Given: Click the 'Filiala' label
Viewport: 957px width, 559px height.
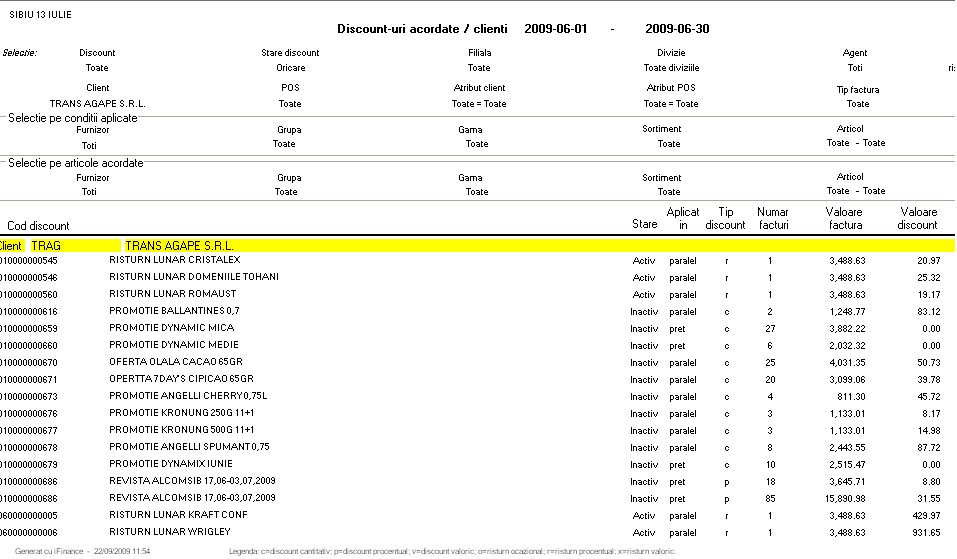Looking at the screenshot, I should point(480,53).
